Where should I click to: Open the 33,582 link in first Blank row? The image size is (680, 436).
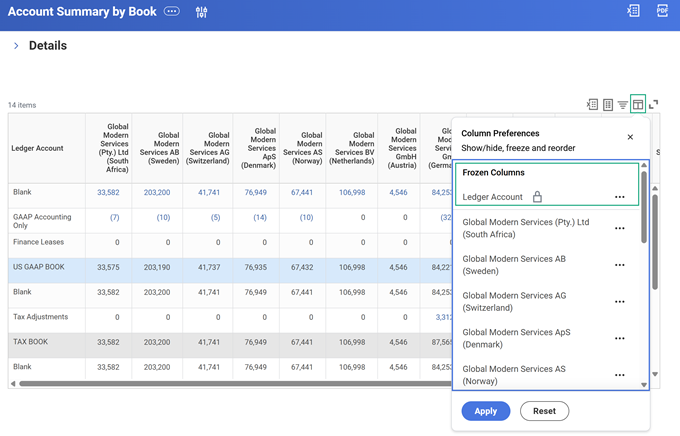pos(108,192)
